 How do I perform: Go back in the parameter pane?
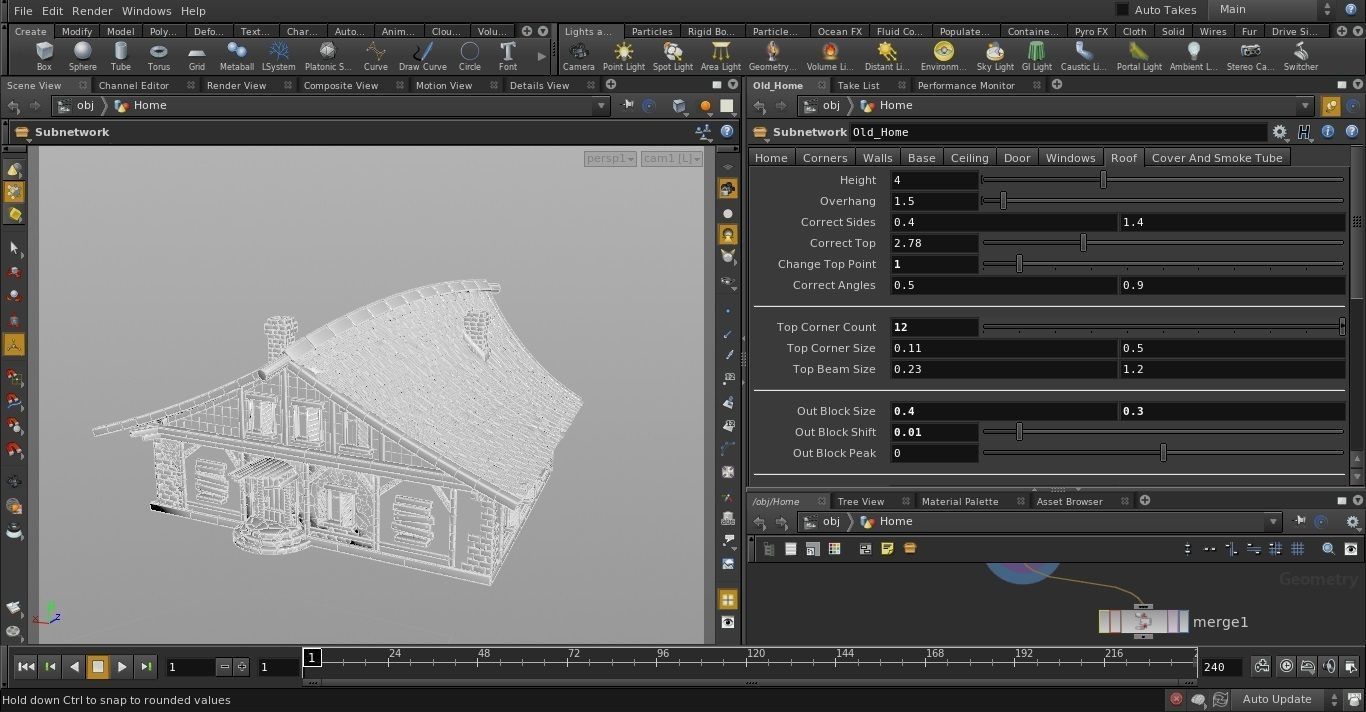tap(760, 106)
